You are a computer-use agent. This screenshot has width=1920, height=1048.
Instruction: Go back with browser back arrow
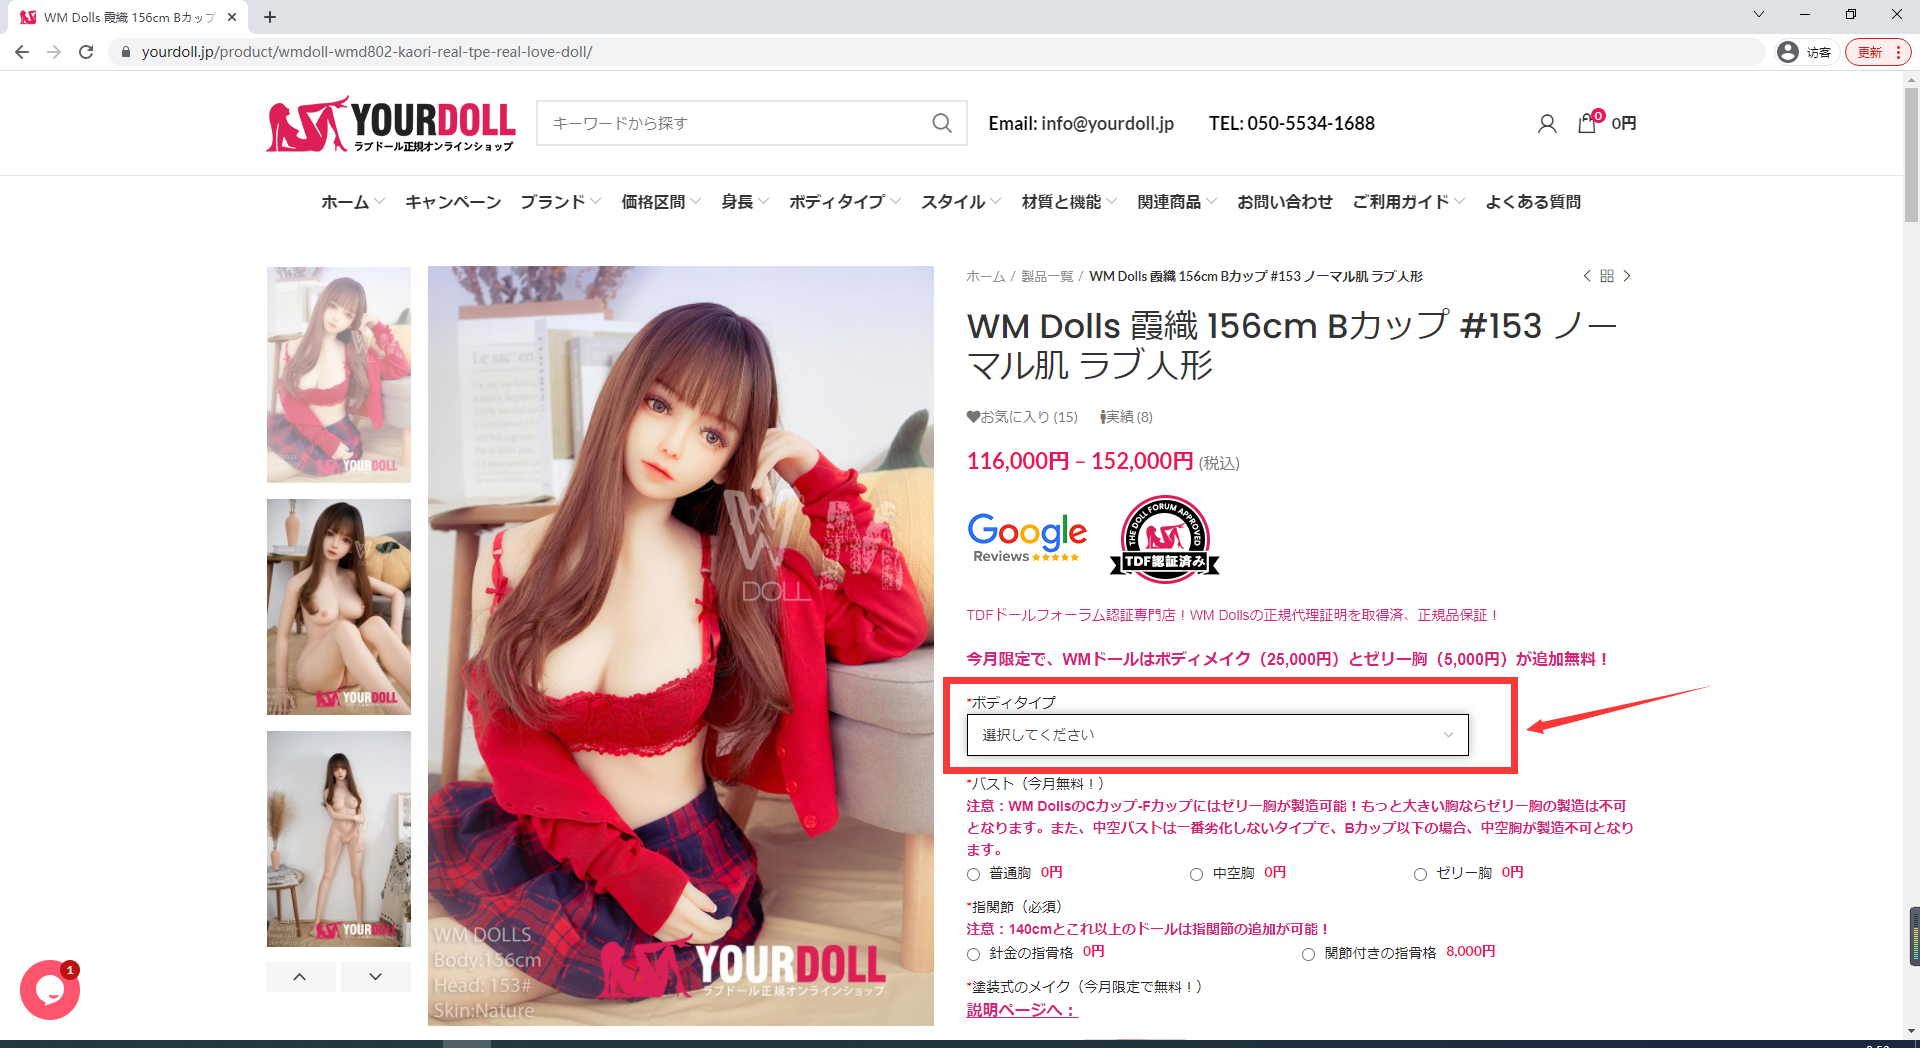point(22,52)
